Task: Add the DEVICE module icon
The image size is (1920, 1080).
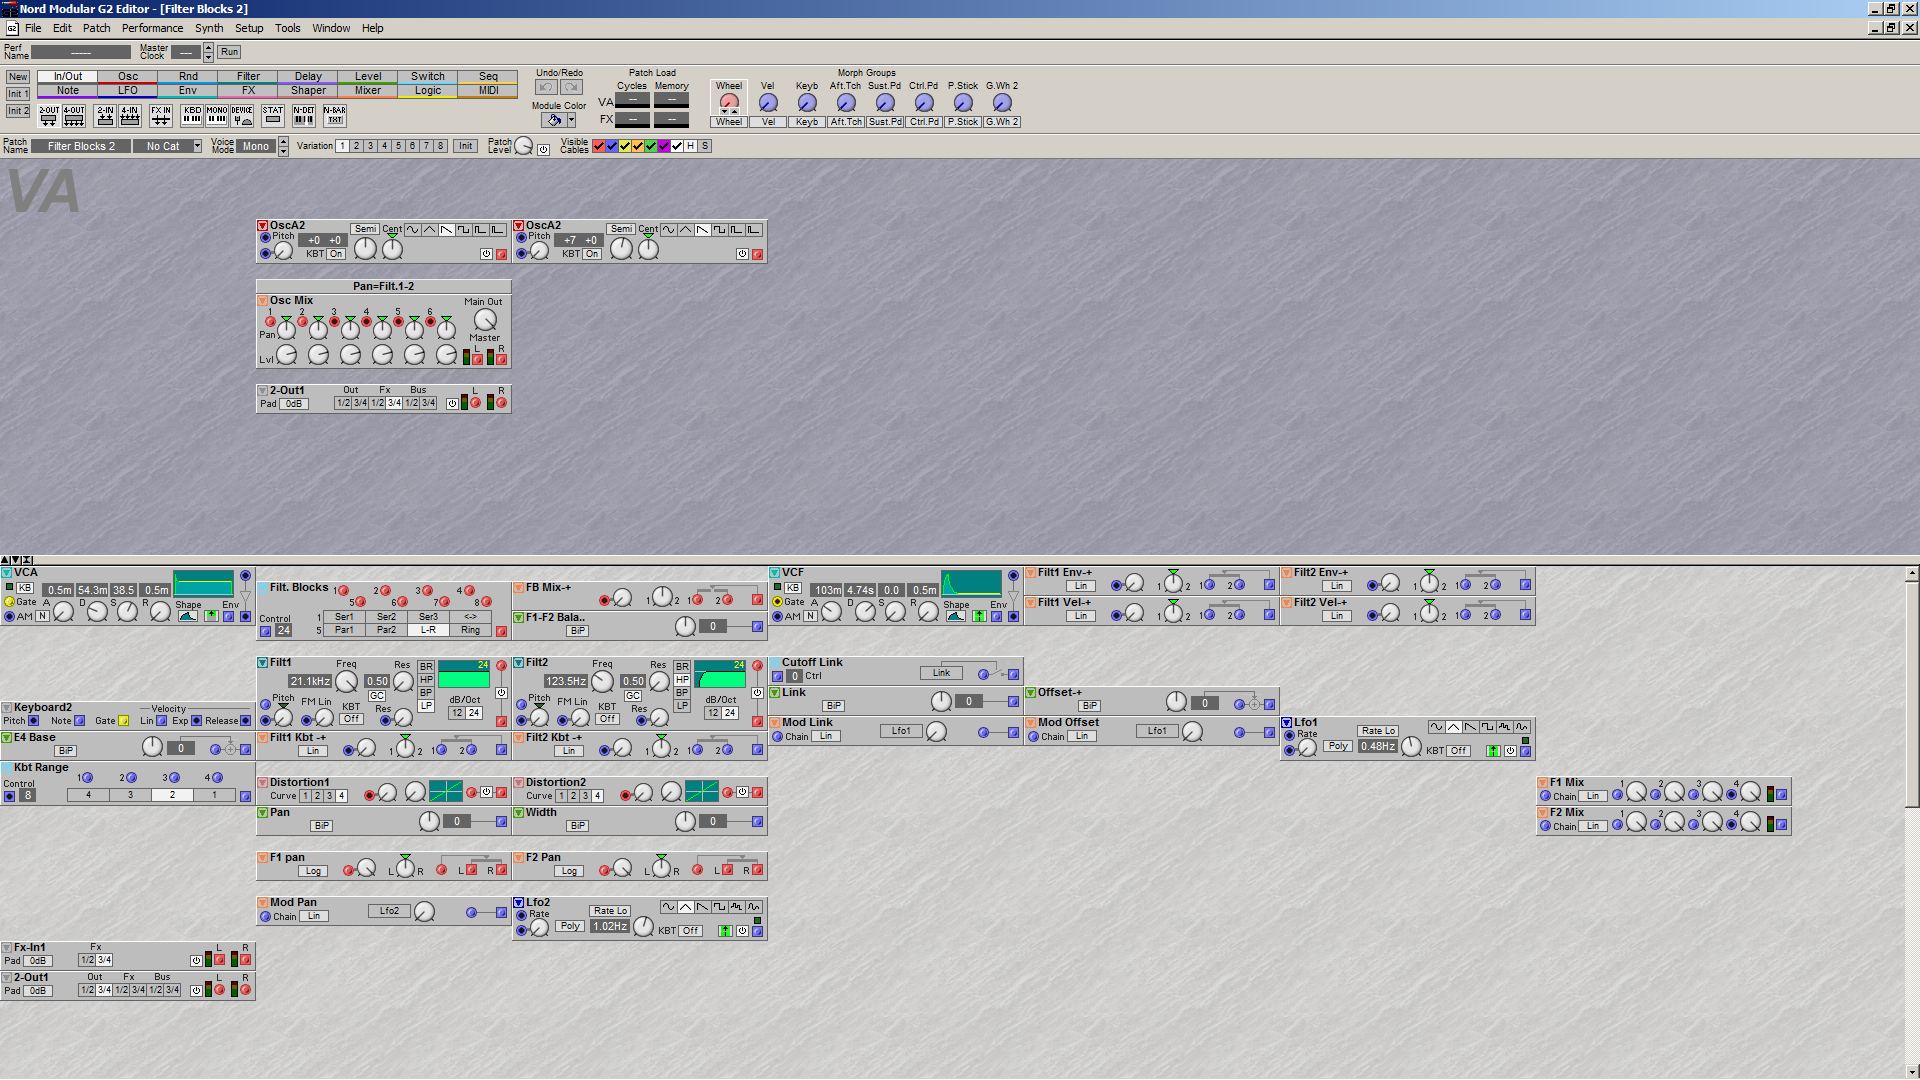Action: [x=242, y=116]
